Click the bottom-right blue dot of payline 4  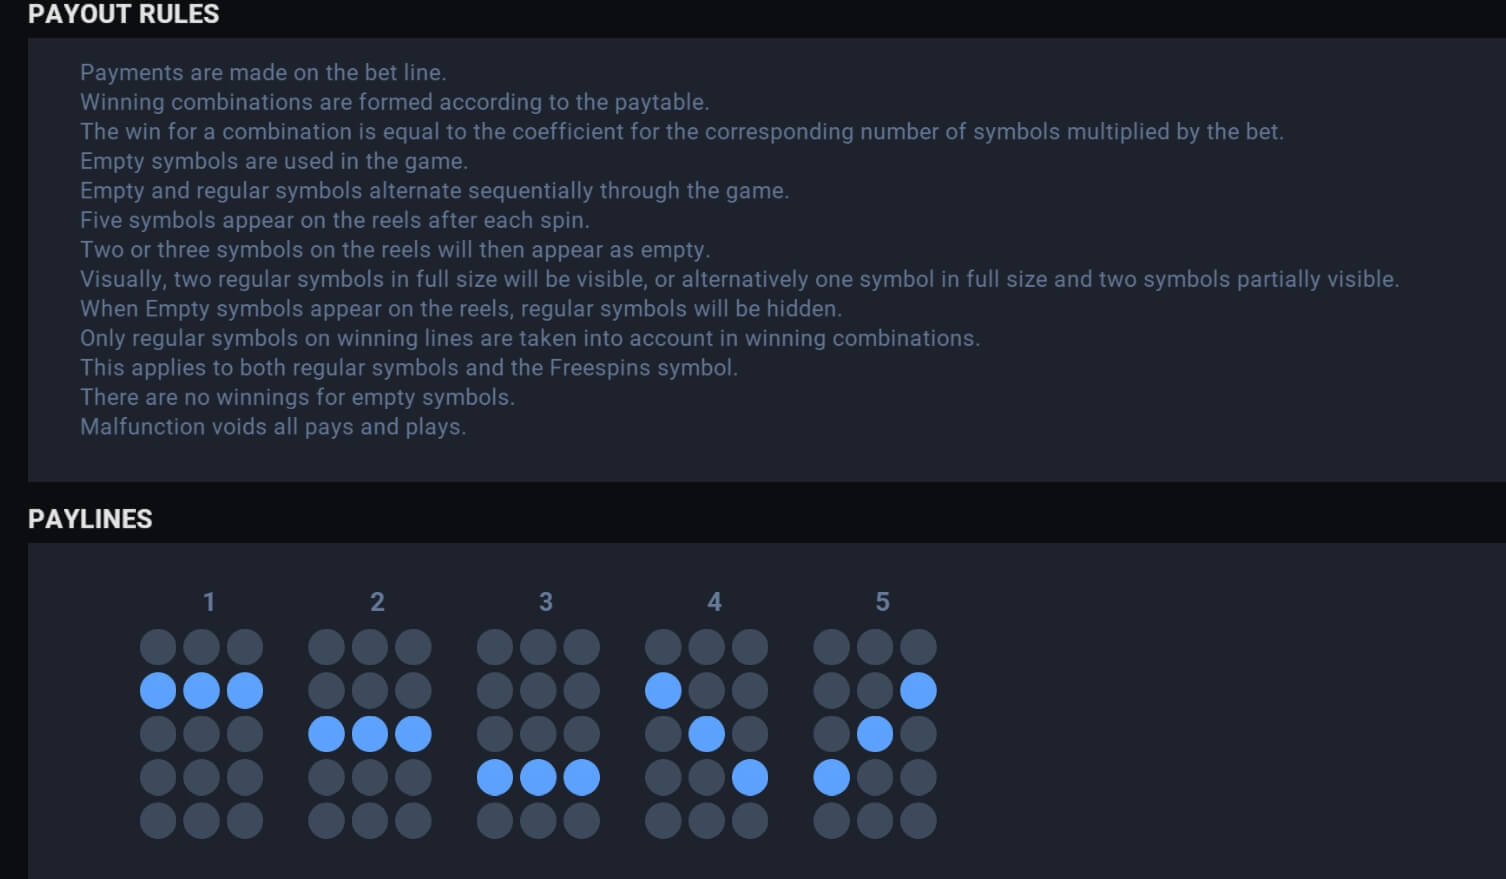(750, 777)
